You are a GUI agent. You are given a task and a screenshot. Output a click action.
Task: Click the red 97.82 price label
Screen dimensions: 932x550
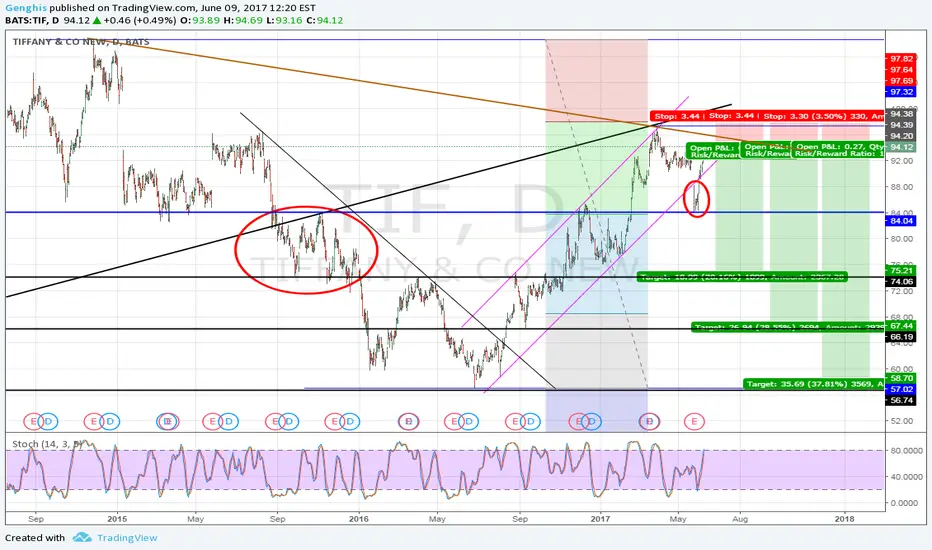click(x=901, y=59)
